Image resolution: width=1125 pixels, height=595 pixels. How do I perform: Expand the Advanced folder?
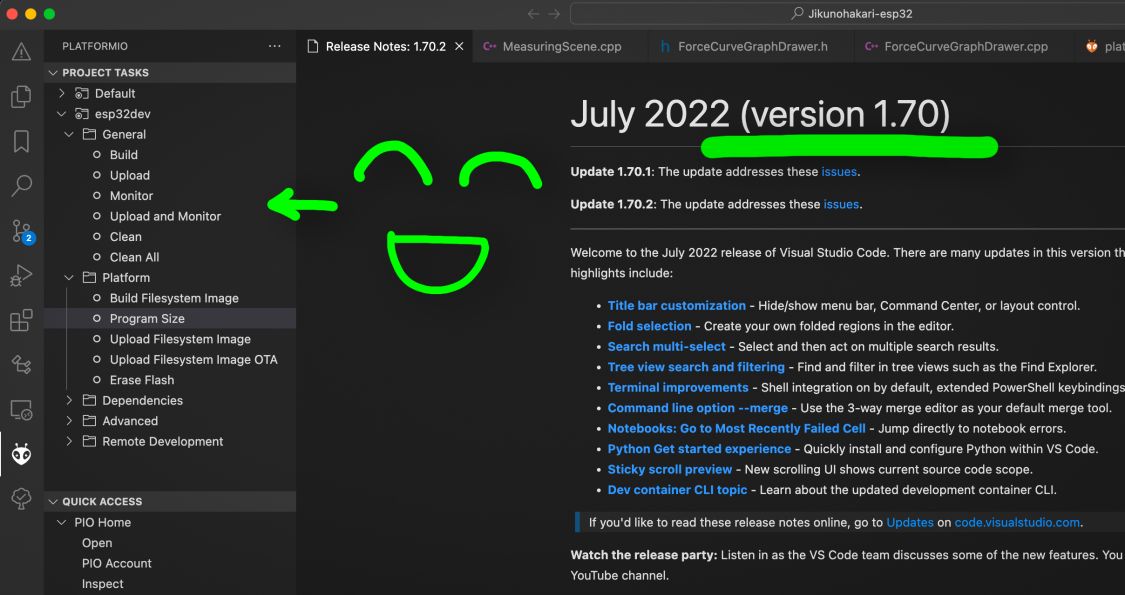click(69, 421)
